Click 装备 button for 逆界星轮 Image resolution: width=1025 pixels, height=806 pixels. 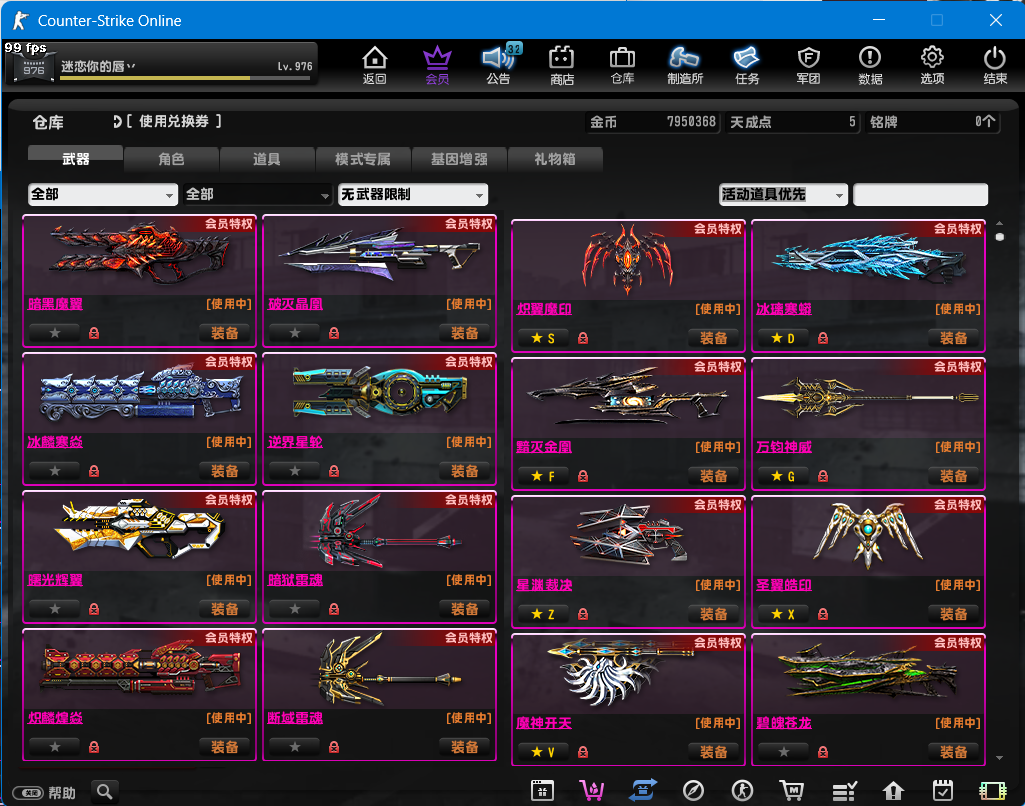click(465, 471)
